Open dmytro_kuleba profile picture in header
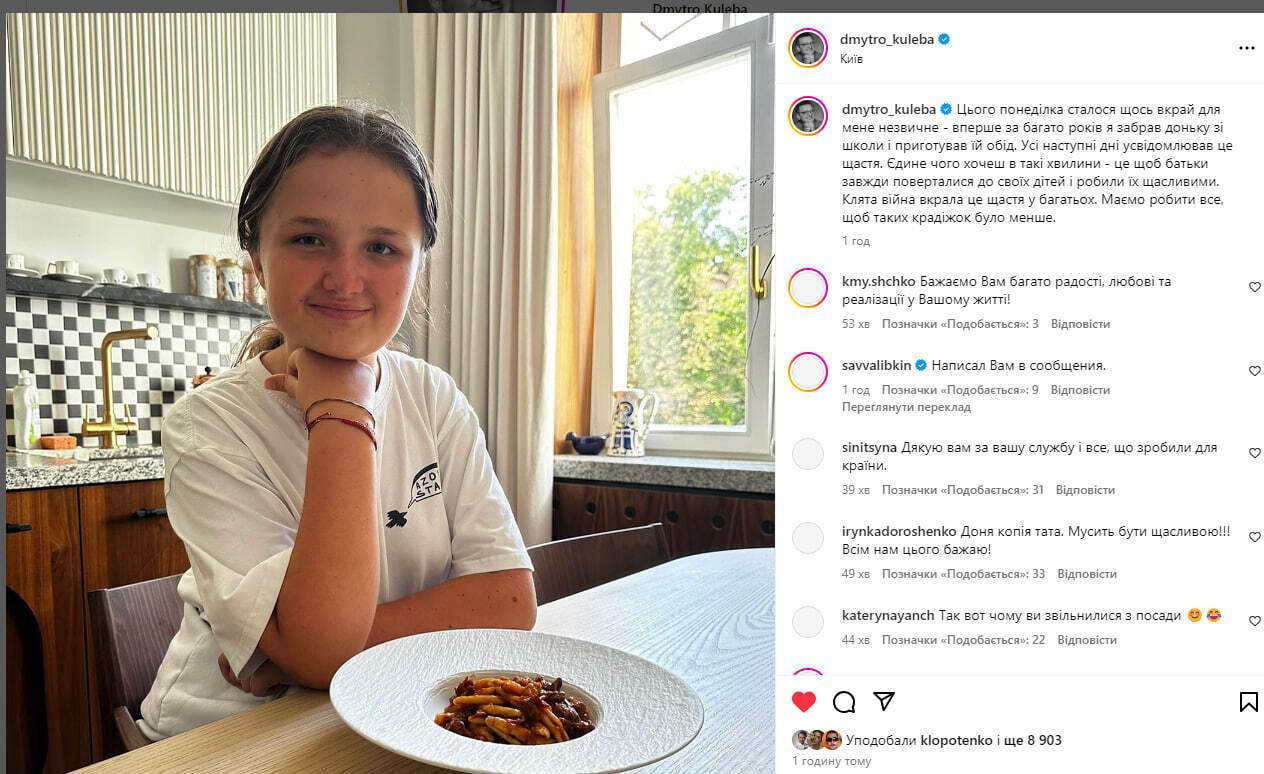The width and height of the screenshot is (1264, 774). [x=808, y=48]
